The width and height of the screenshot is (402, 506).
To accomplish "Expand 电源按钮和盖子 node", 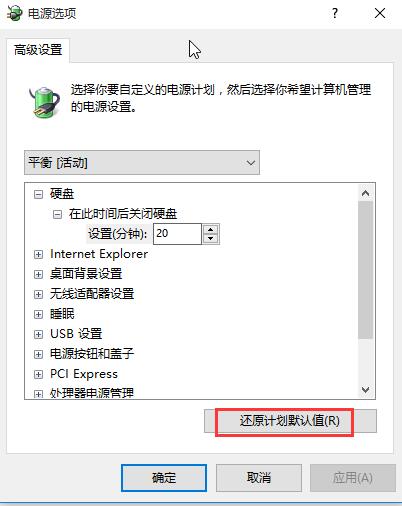I will click(39, 354).
